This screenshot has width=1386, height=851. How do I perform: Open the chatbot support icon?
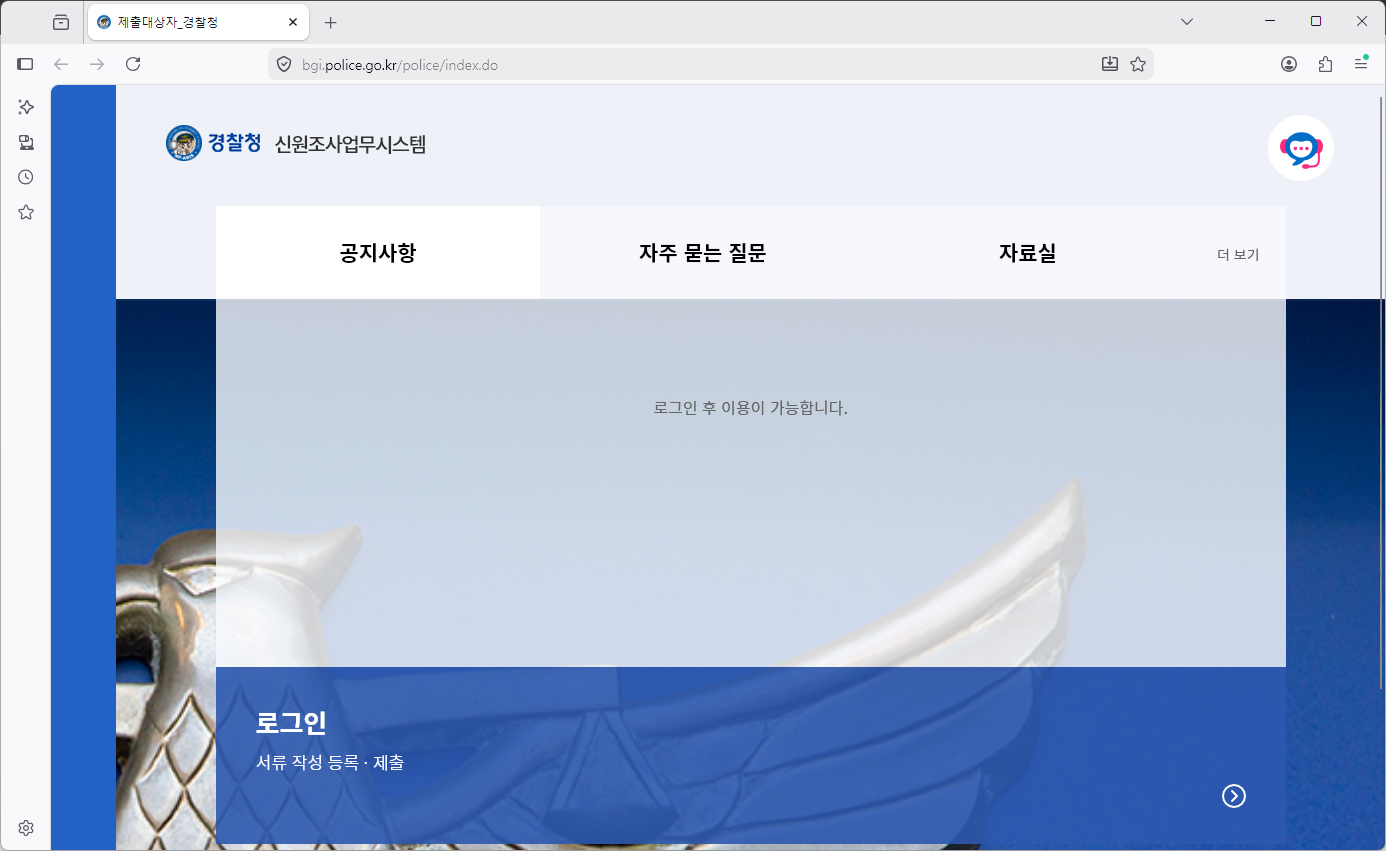[1300, 148]
